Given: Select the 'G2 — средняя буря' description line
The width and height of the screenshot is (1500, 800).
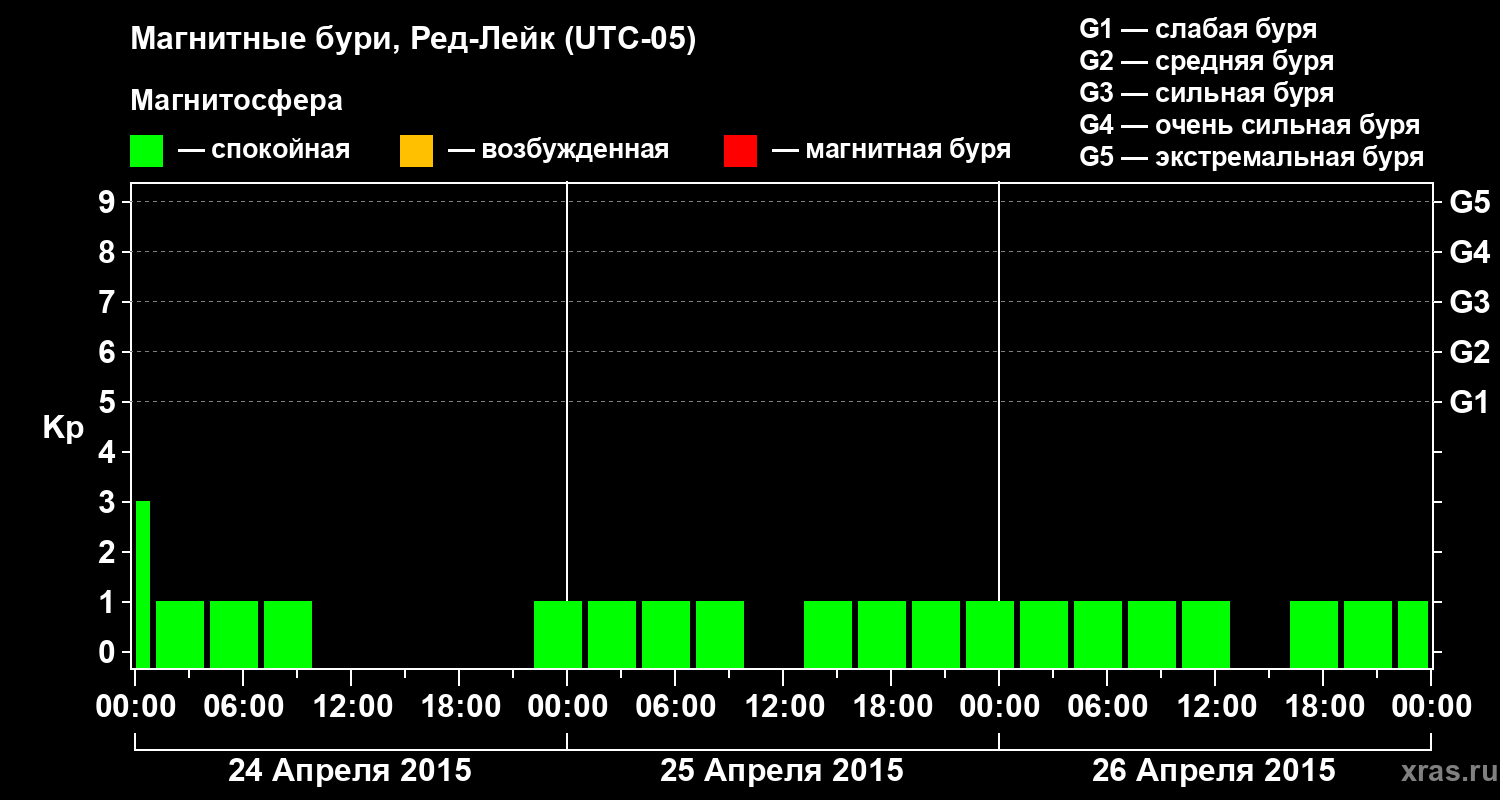Looking at the screenshot, I should pos(1206,61).
